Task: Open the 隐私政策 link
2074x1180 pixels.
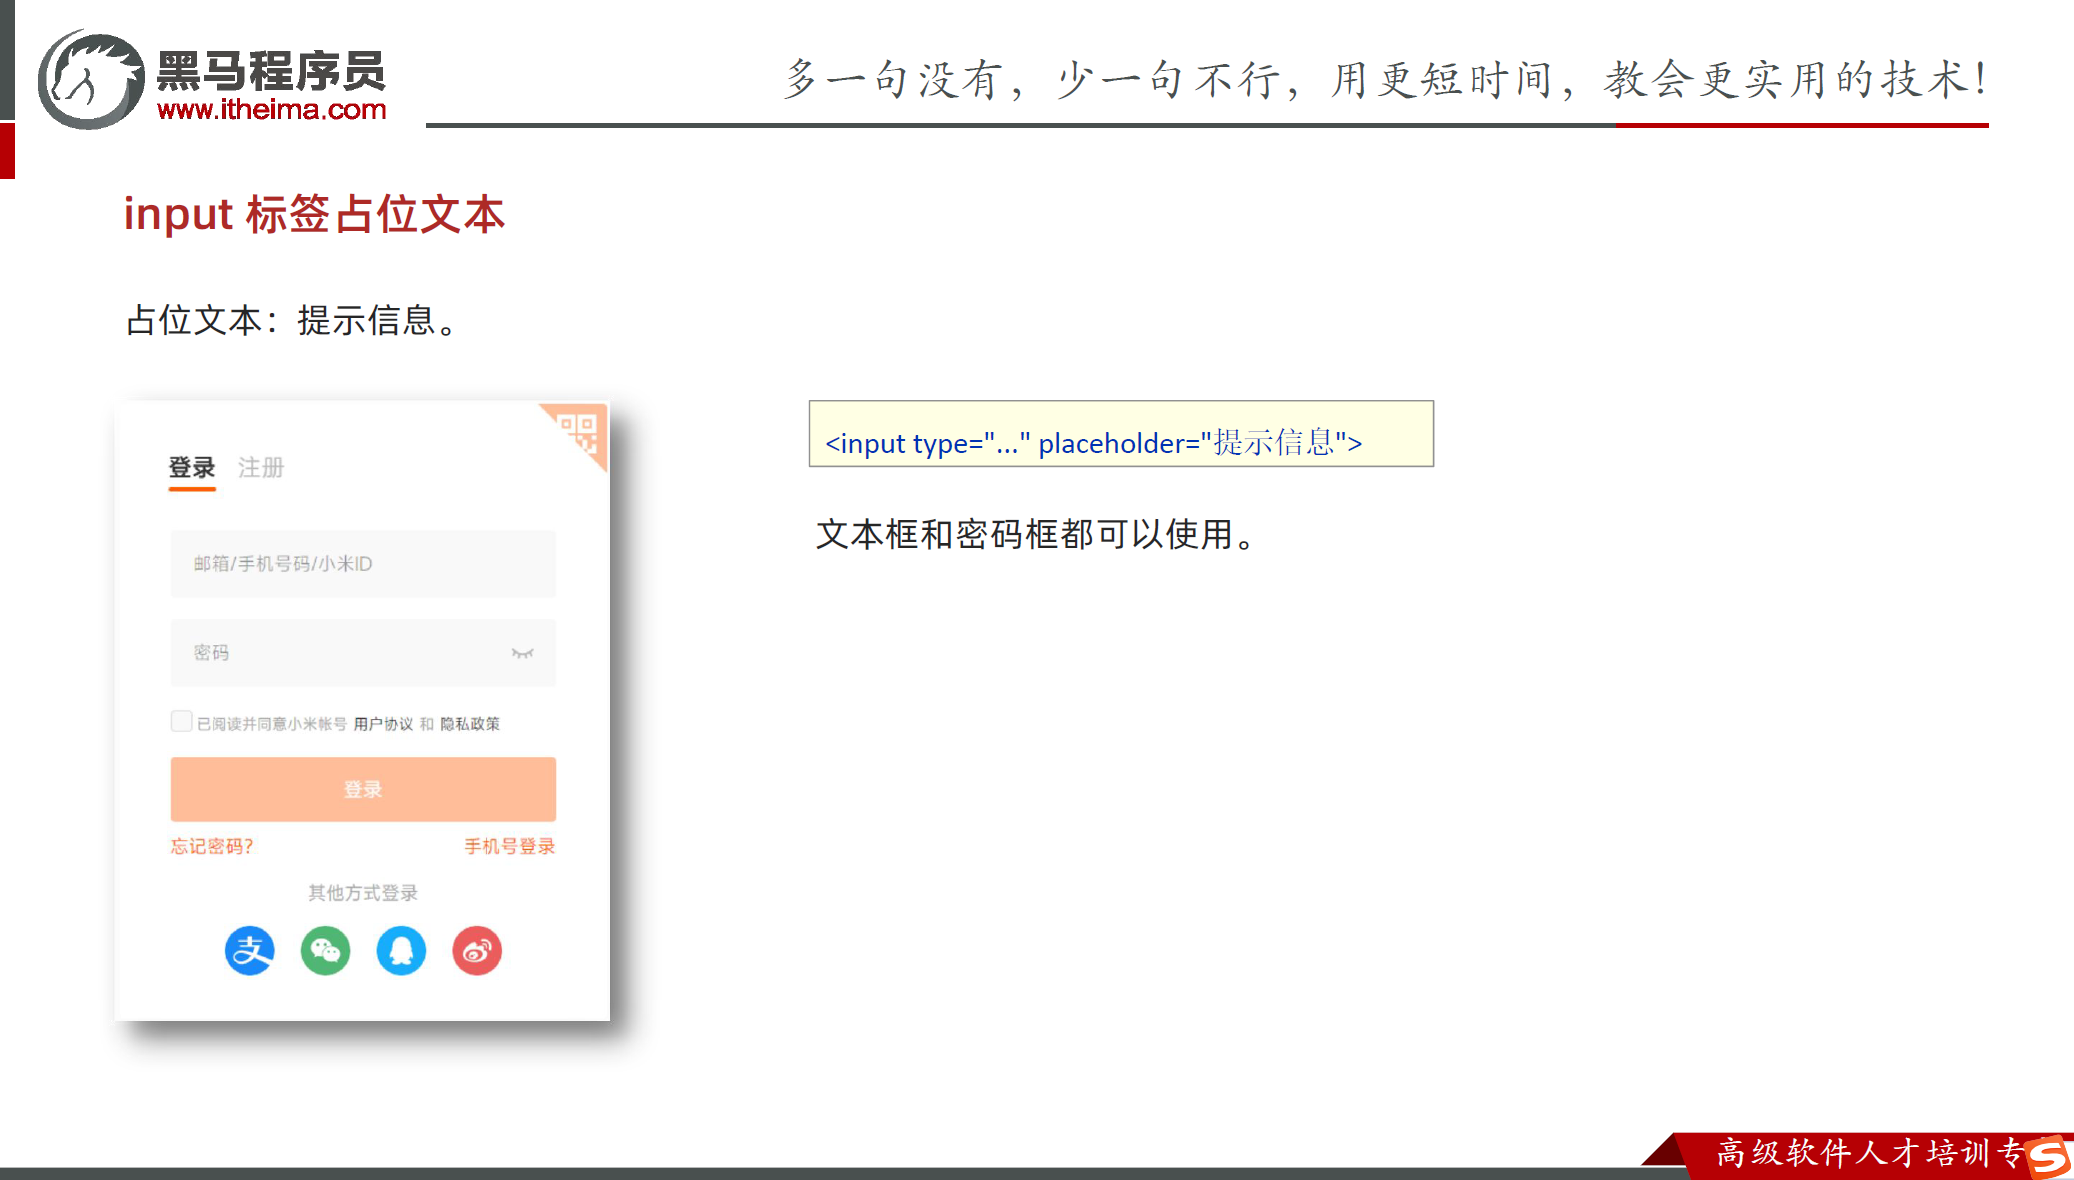Action: click(x=470, y=724)
